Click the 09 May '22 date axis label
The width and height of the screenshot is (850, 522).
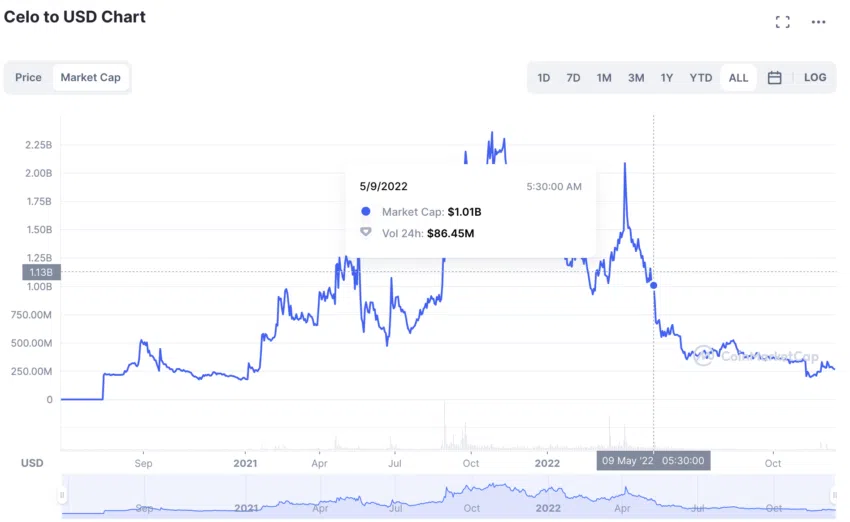(653, 461)
